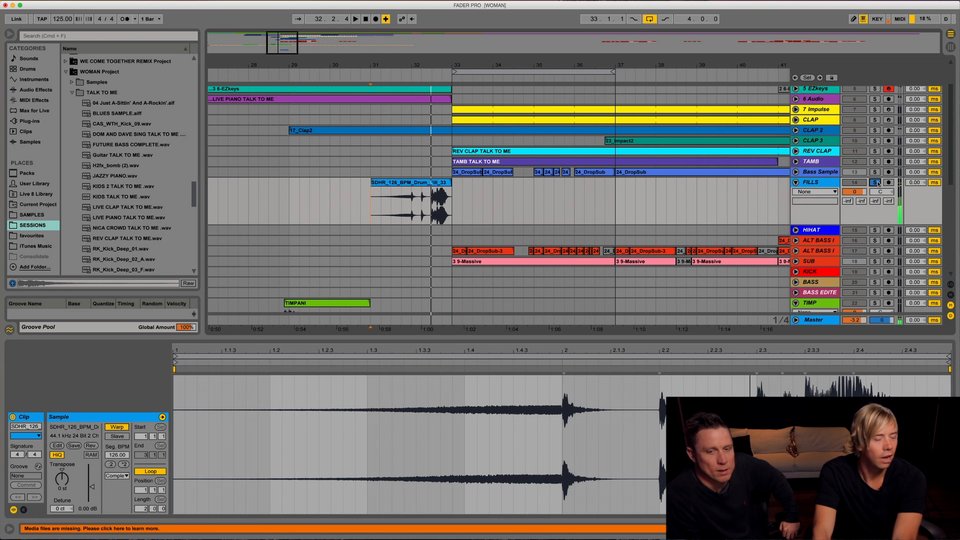Click the Rev reverse sample button
Viewport: 960px width, 540px height.
pos(91,446)
